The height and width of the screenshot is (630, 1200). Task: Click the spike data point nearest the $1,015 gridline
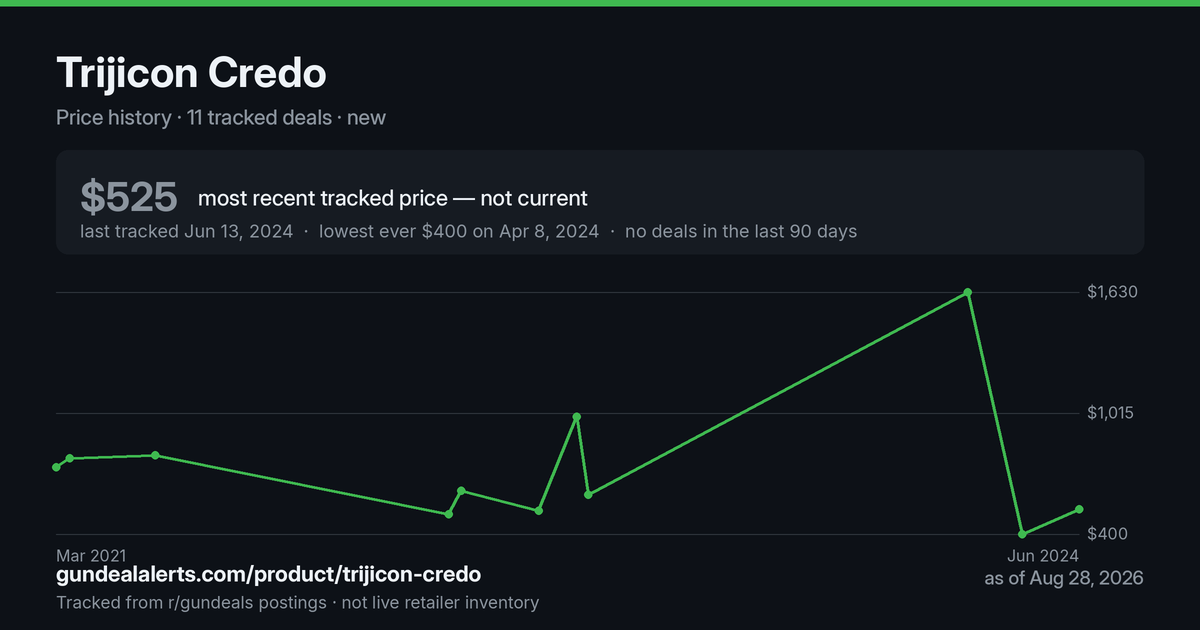tap(577, 416)
